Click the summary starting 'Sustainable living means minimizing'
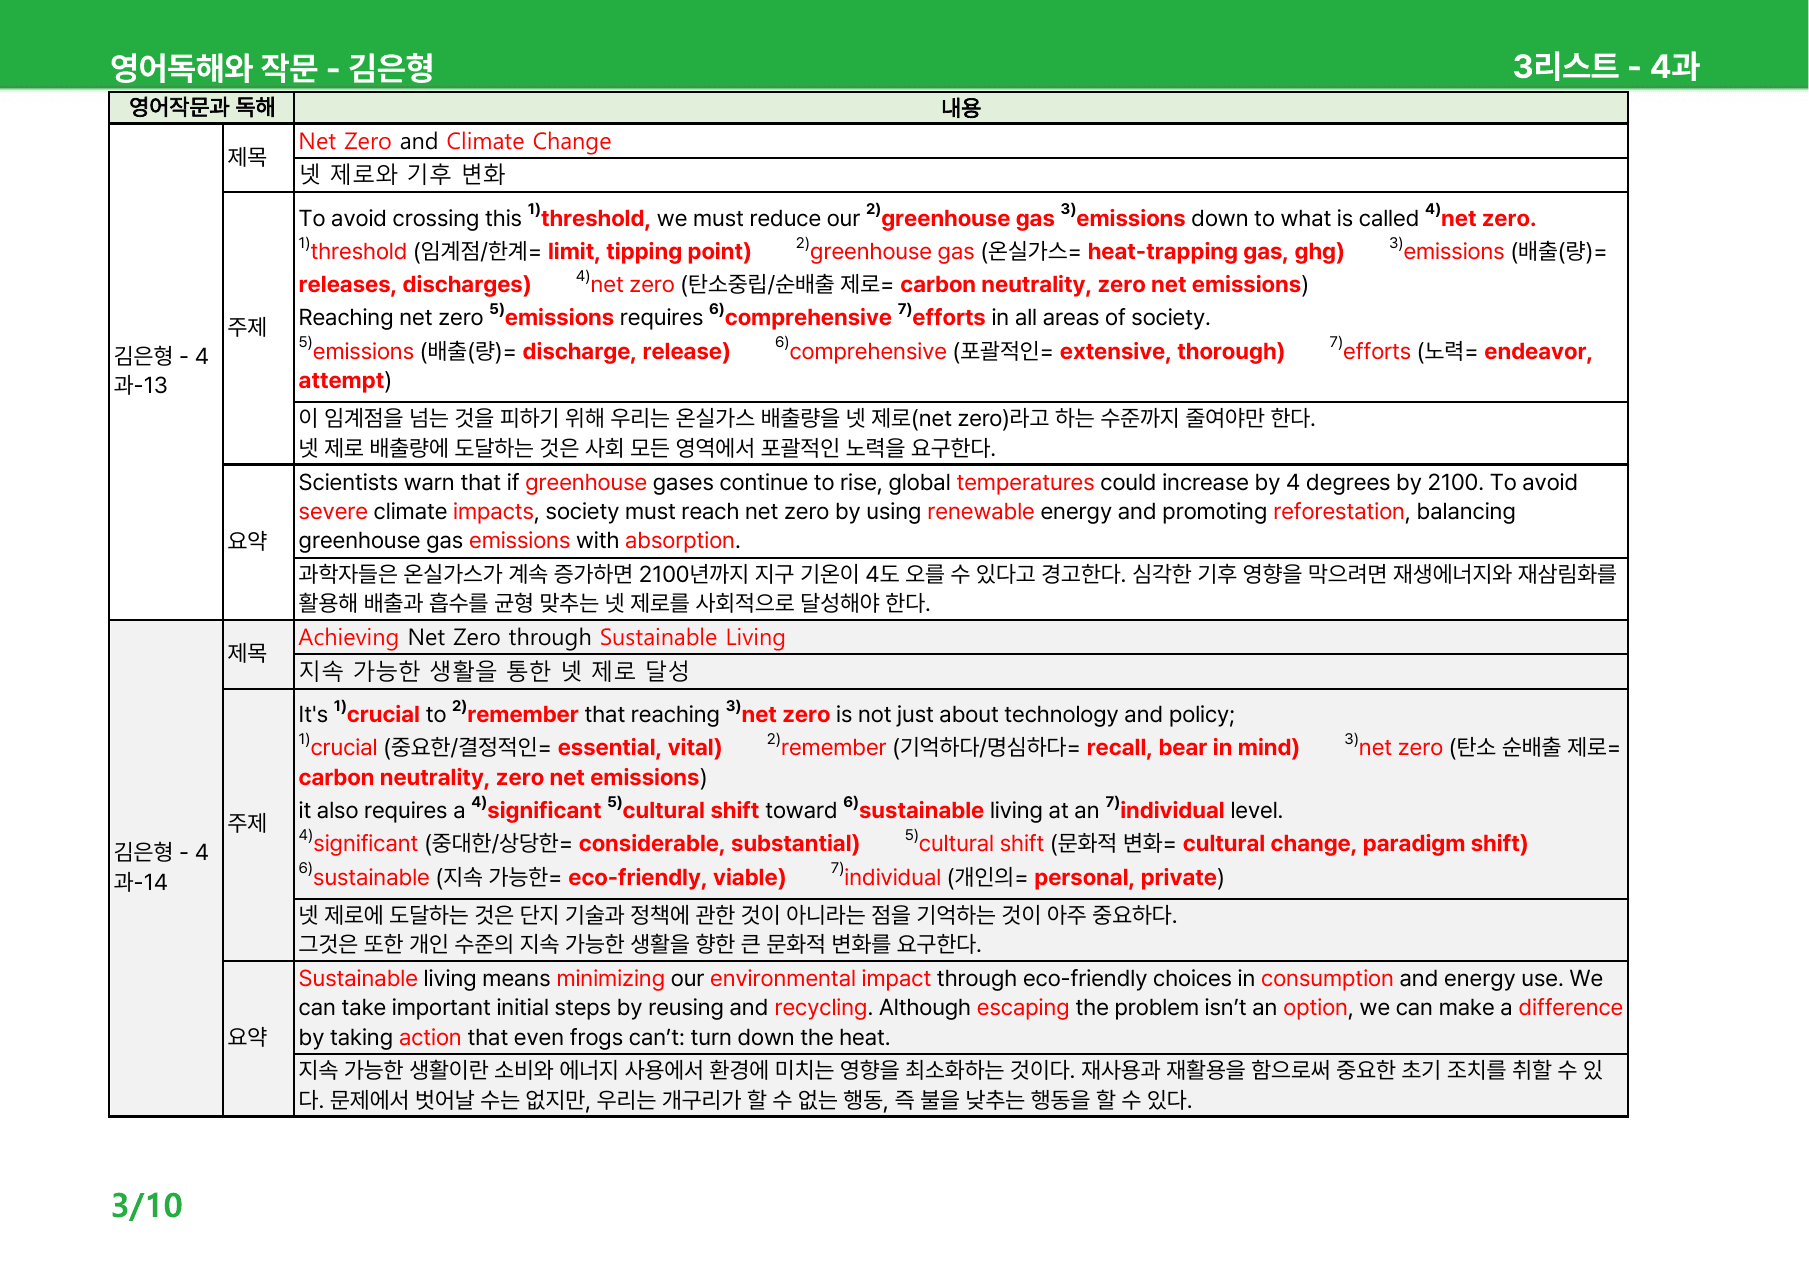This screenshot has width=1809, height=1279. tap(960, 1007)
